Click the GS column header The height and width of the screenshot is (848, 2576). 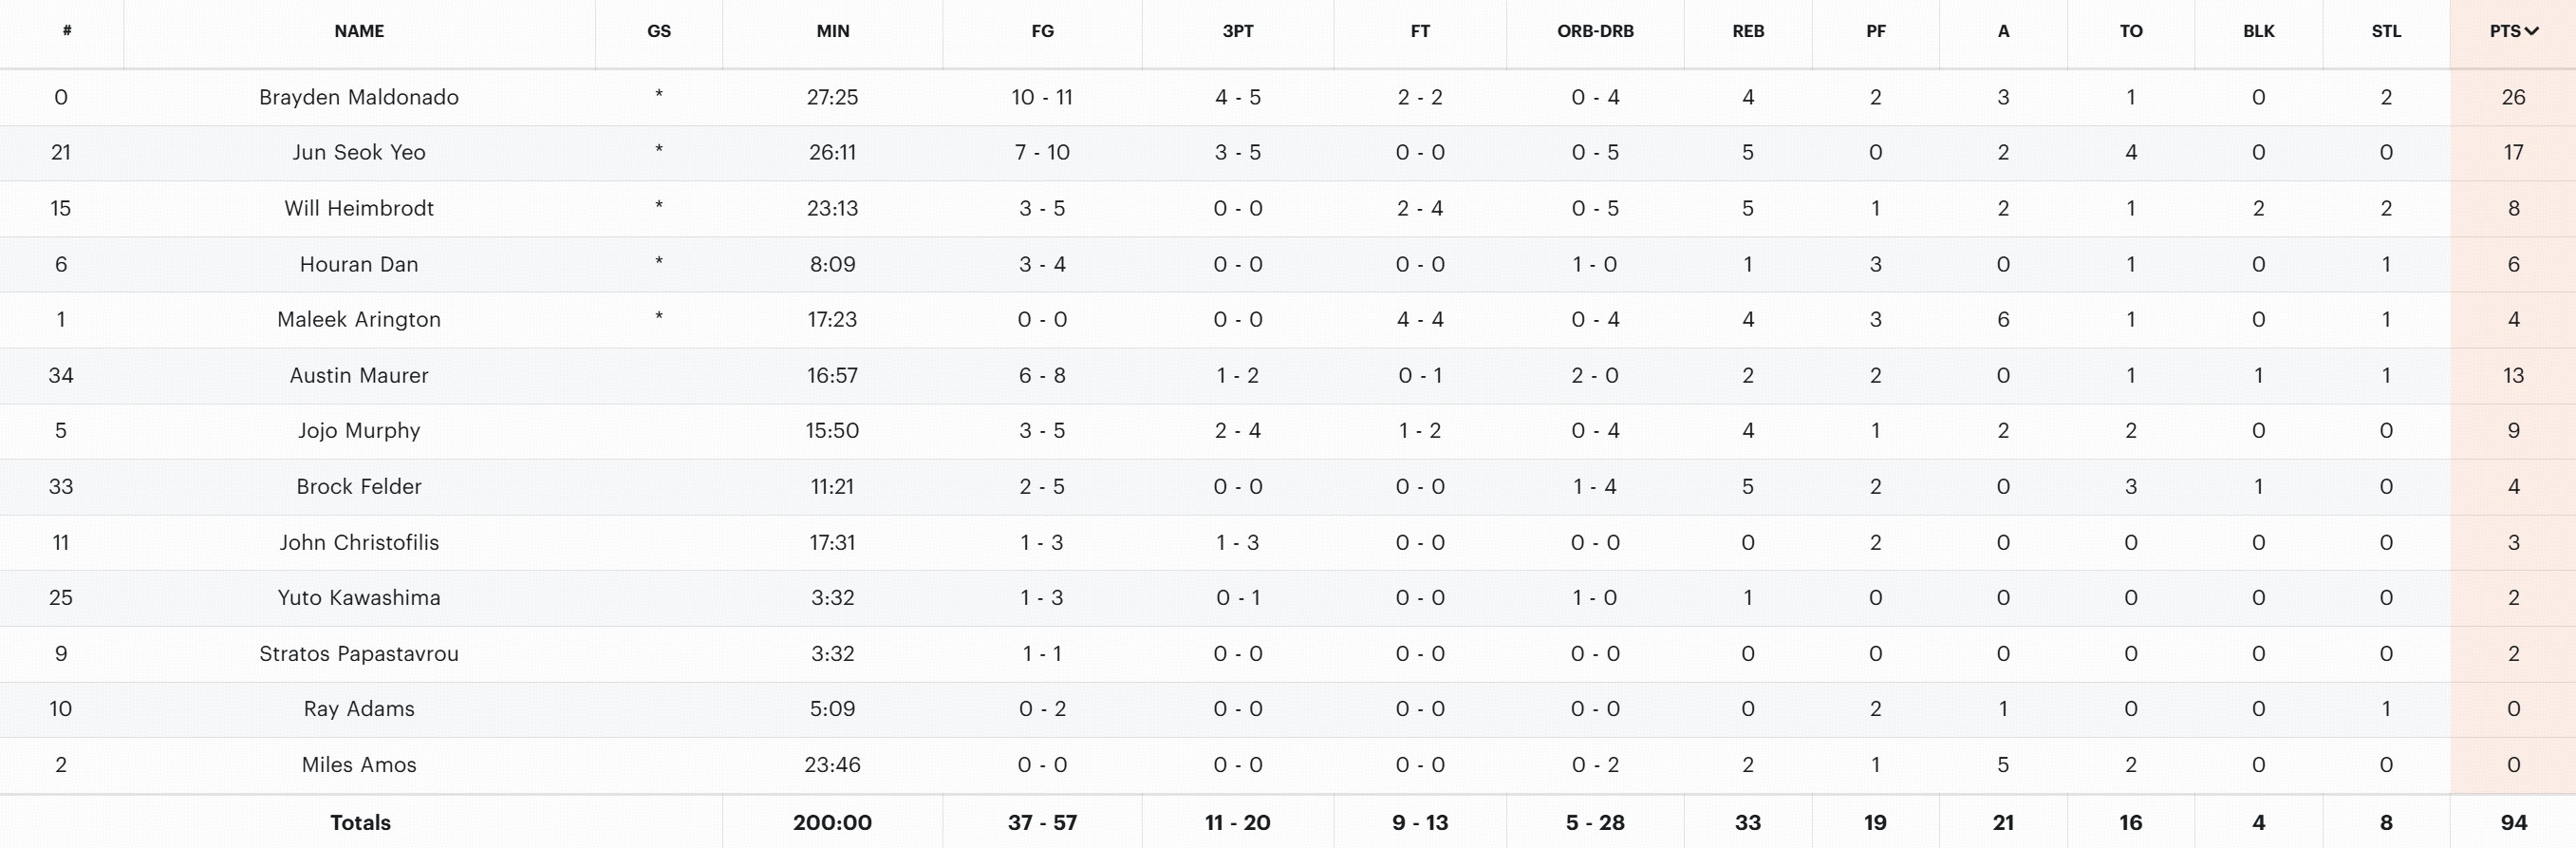coord(658,31)
